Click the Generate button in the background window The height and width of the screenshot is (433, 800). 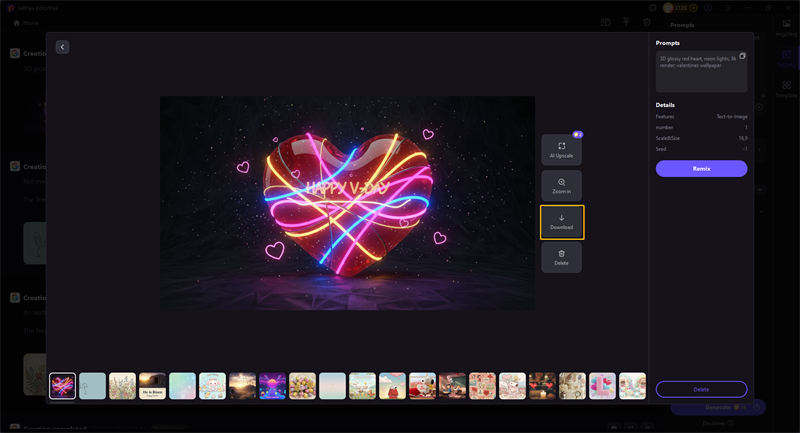pyautogui.click(x=718, y=407)
